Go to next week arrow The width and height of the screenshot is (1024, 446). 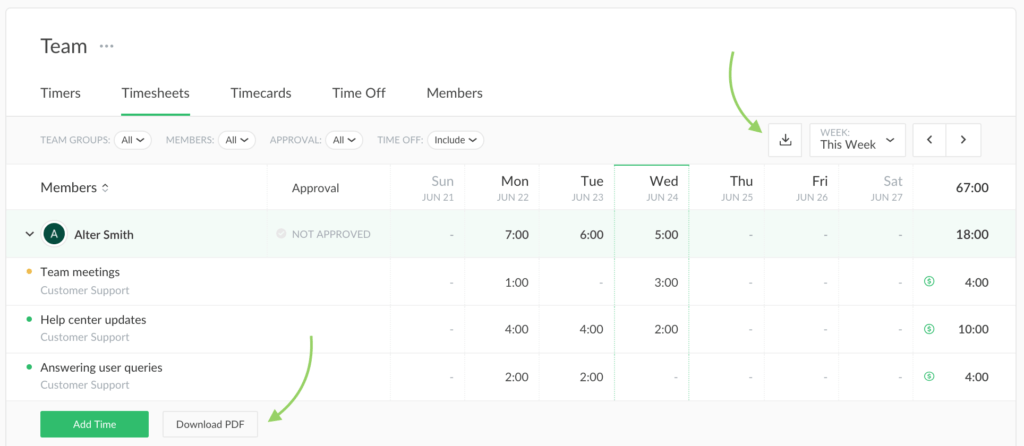[x=963, y=140]
